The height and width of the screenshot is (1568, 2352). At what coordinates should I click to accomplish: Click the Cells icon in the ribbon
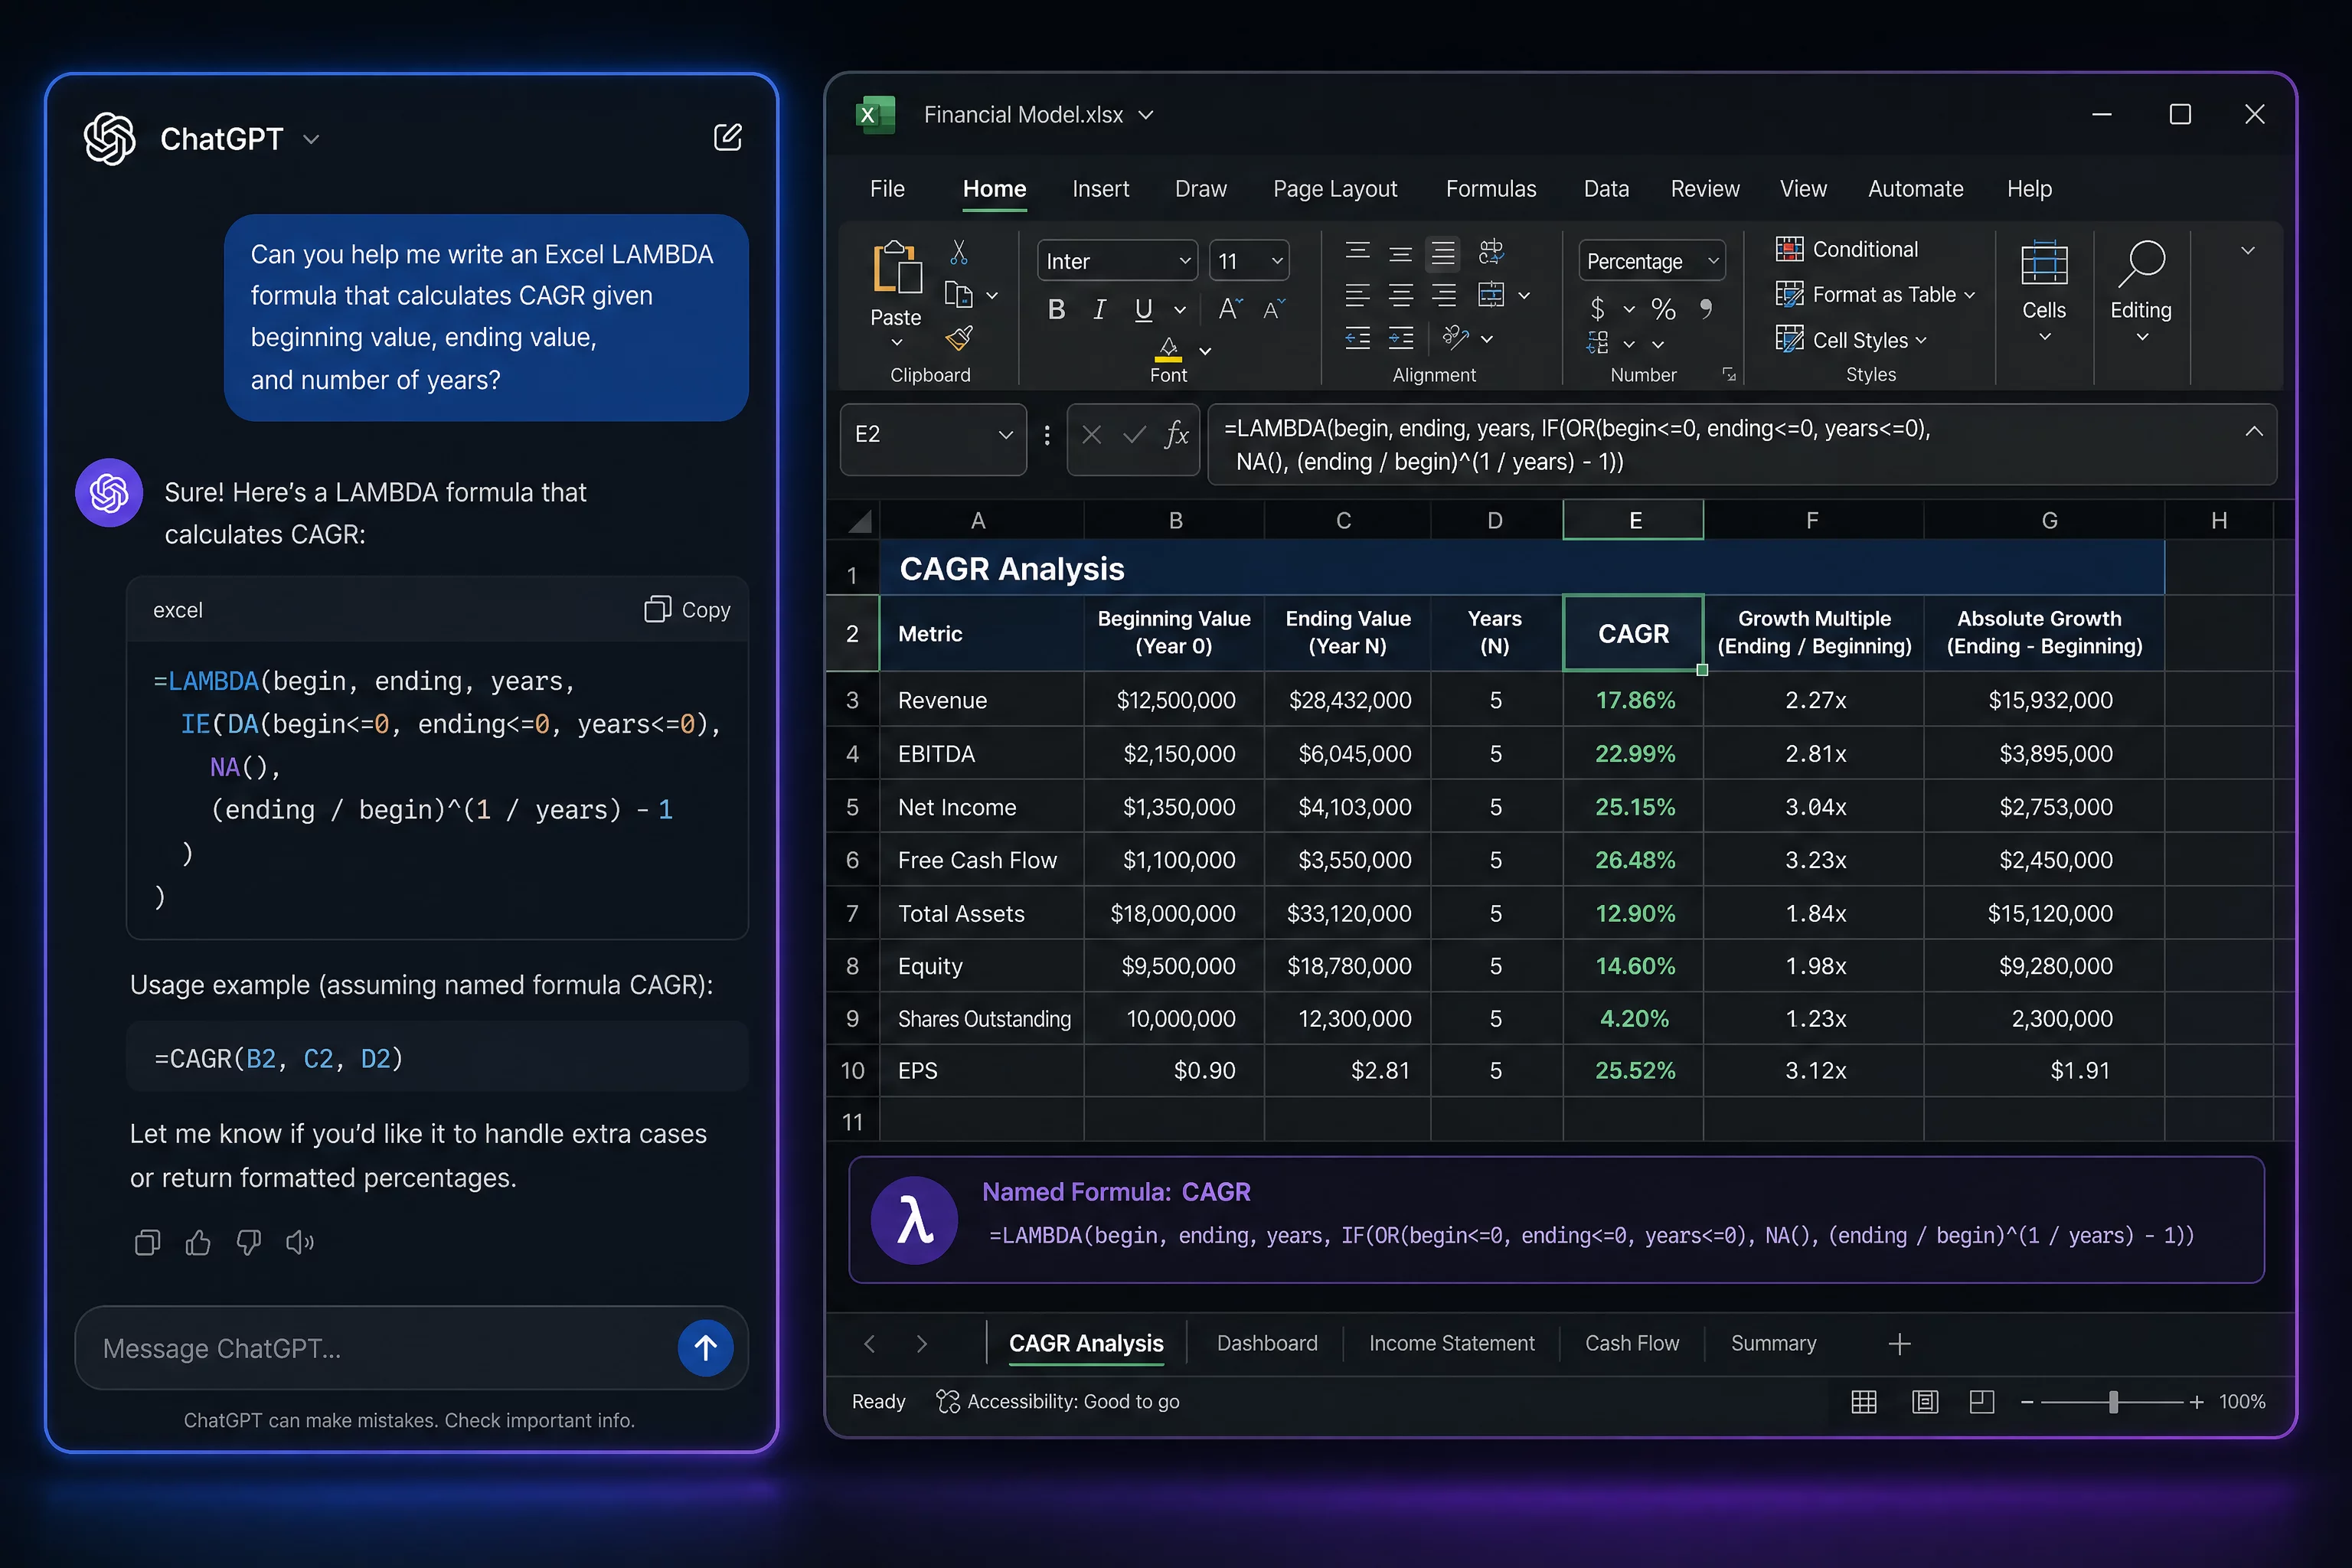pyautogui.click(x=2044, y=264)
